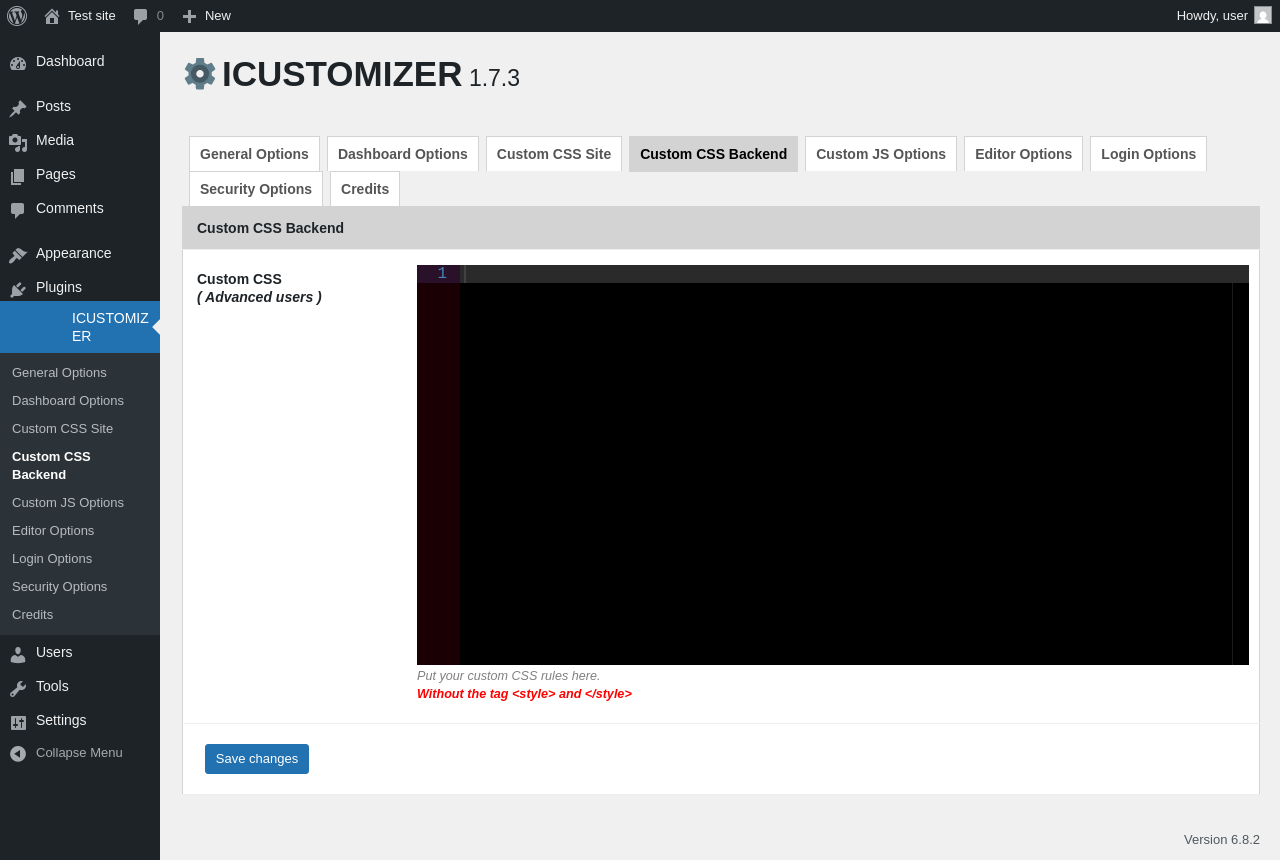Click the Test site link text
Image resolution: width=1280 pixels, height=860 pixels.
coord(92,16)
